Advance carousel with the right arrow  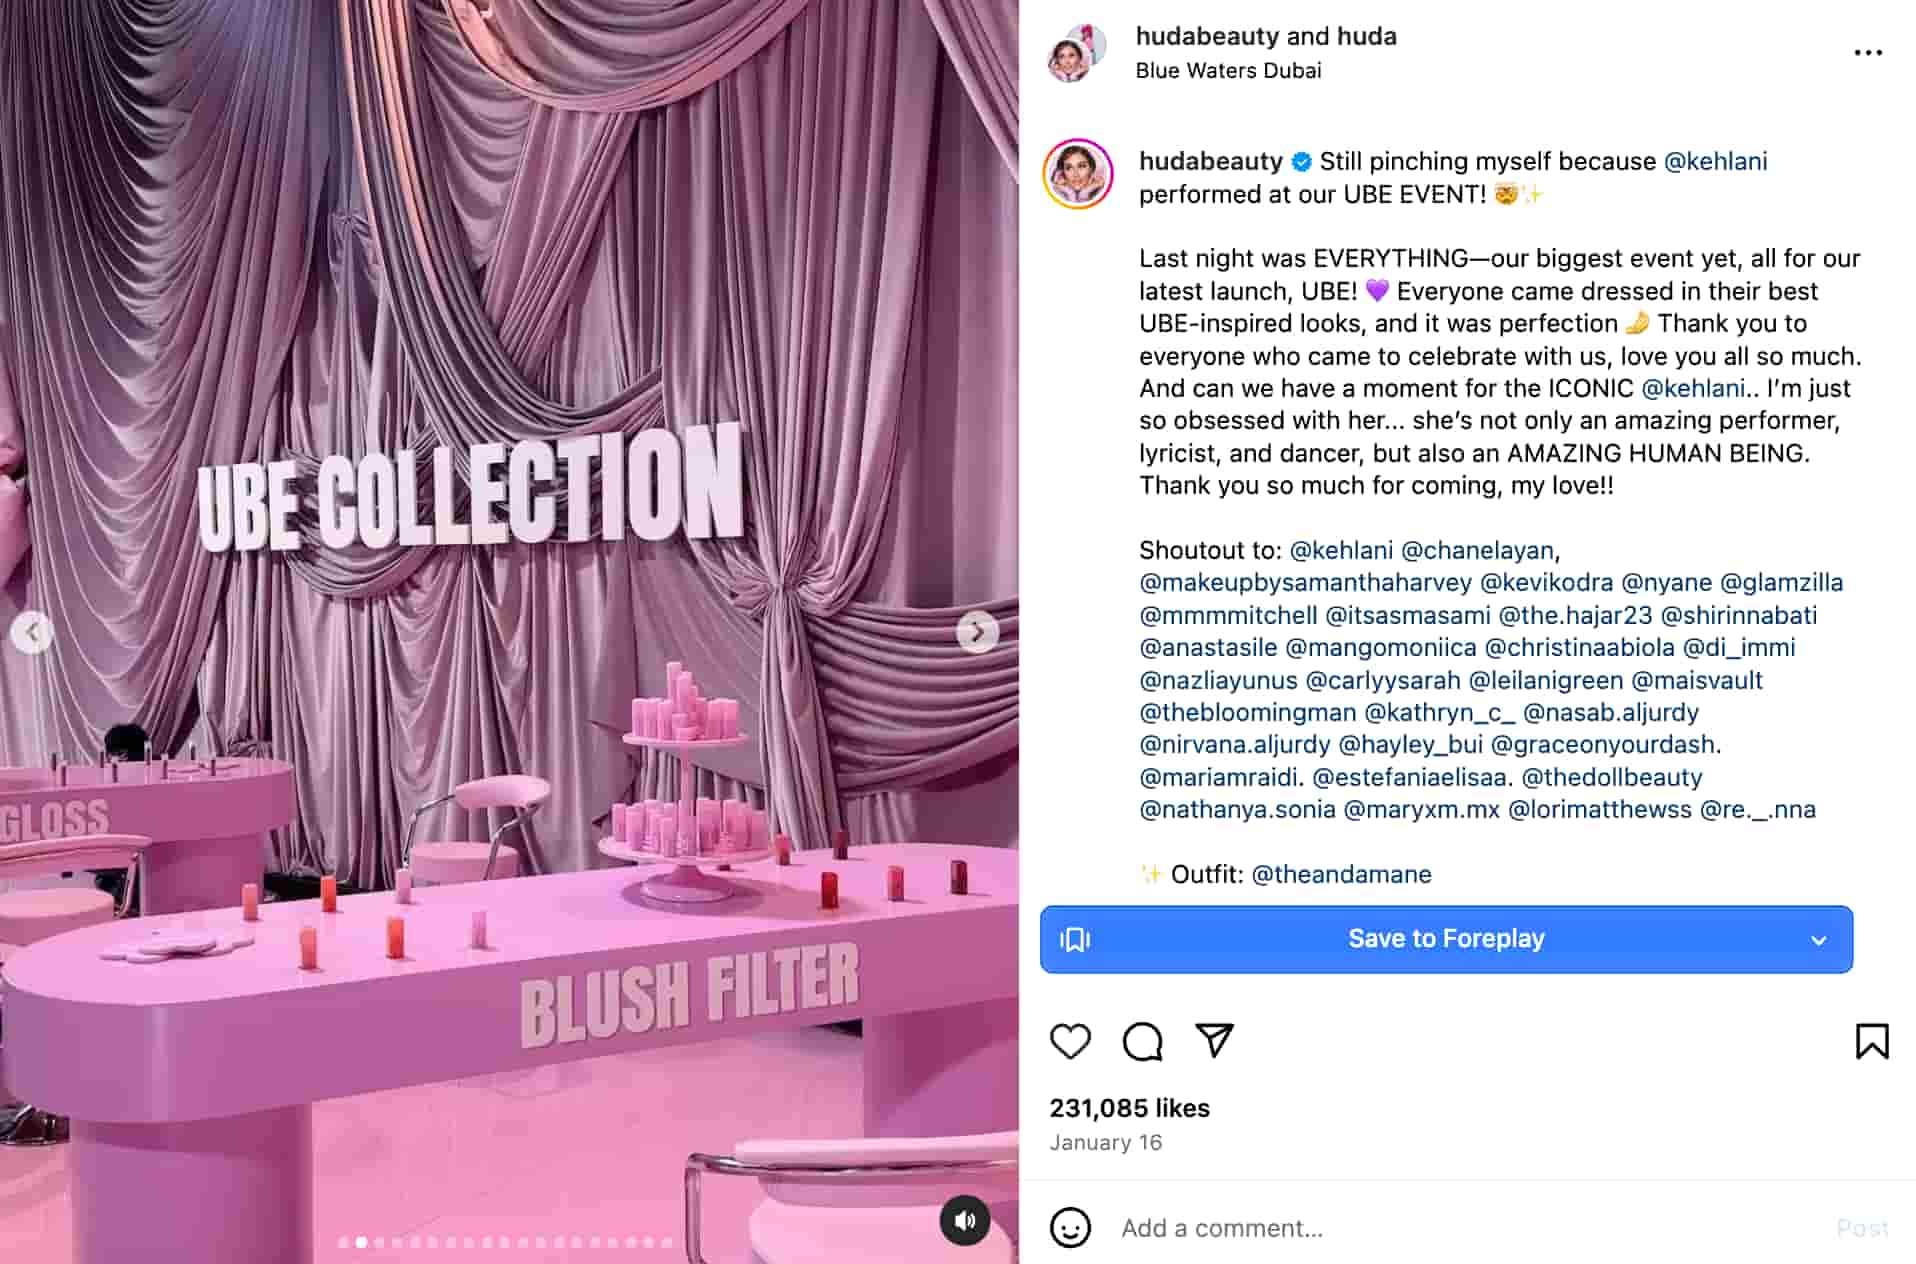pyautogui.click(x=977, y=632)
